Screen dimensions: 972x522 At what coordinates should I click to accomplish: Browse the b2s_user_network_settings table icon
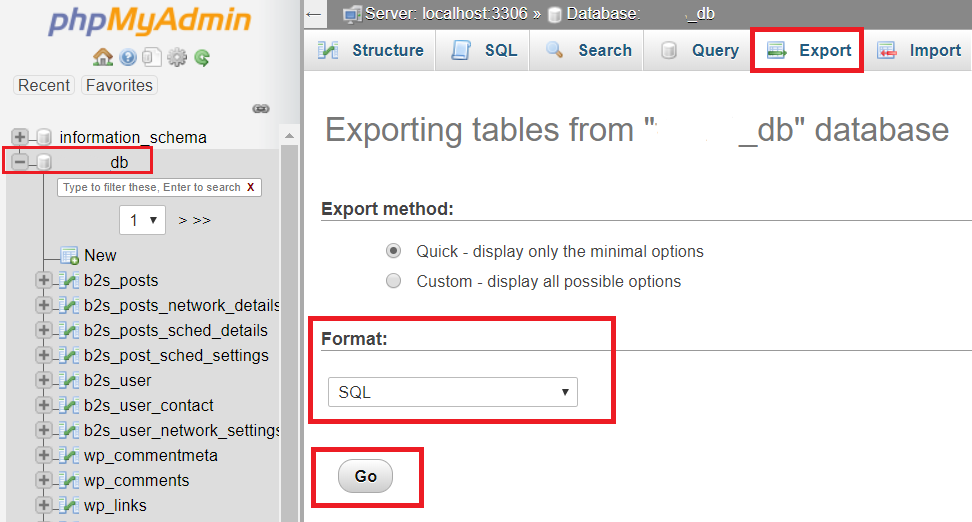pyautogui.click(x=69, y=430)
